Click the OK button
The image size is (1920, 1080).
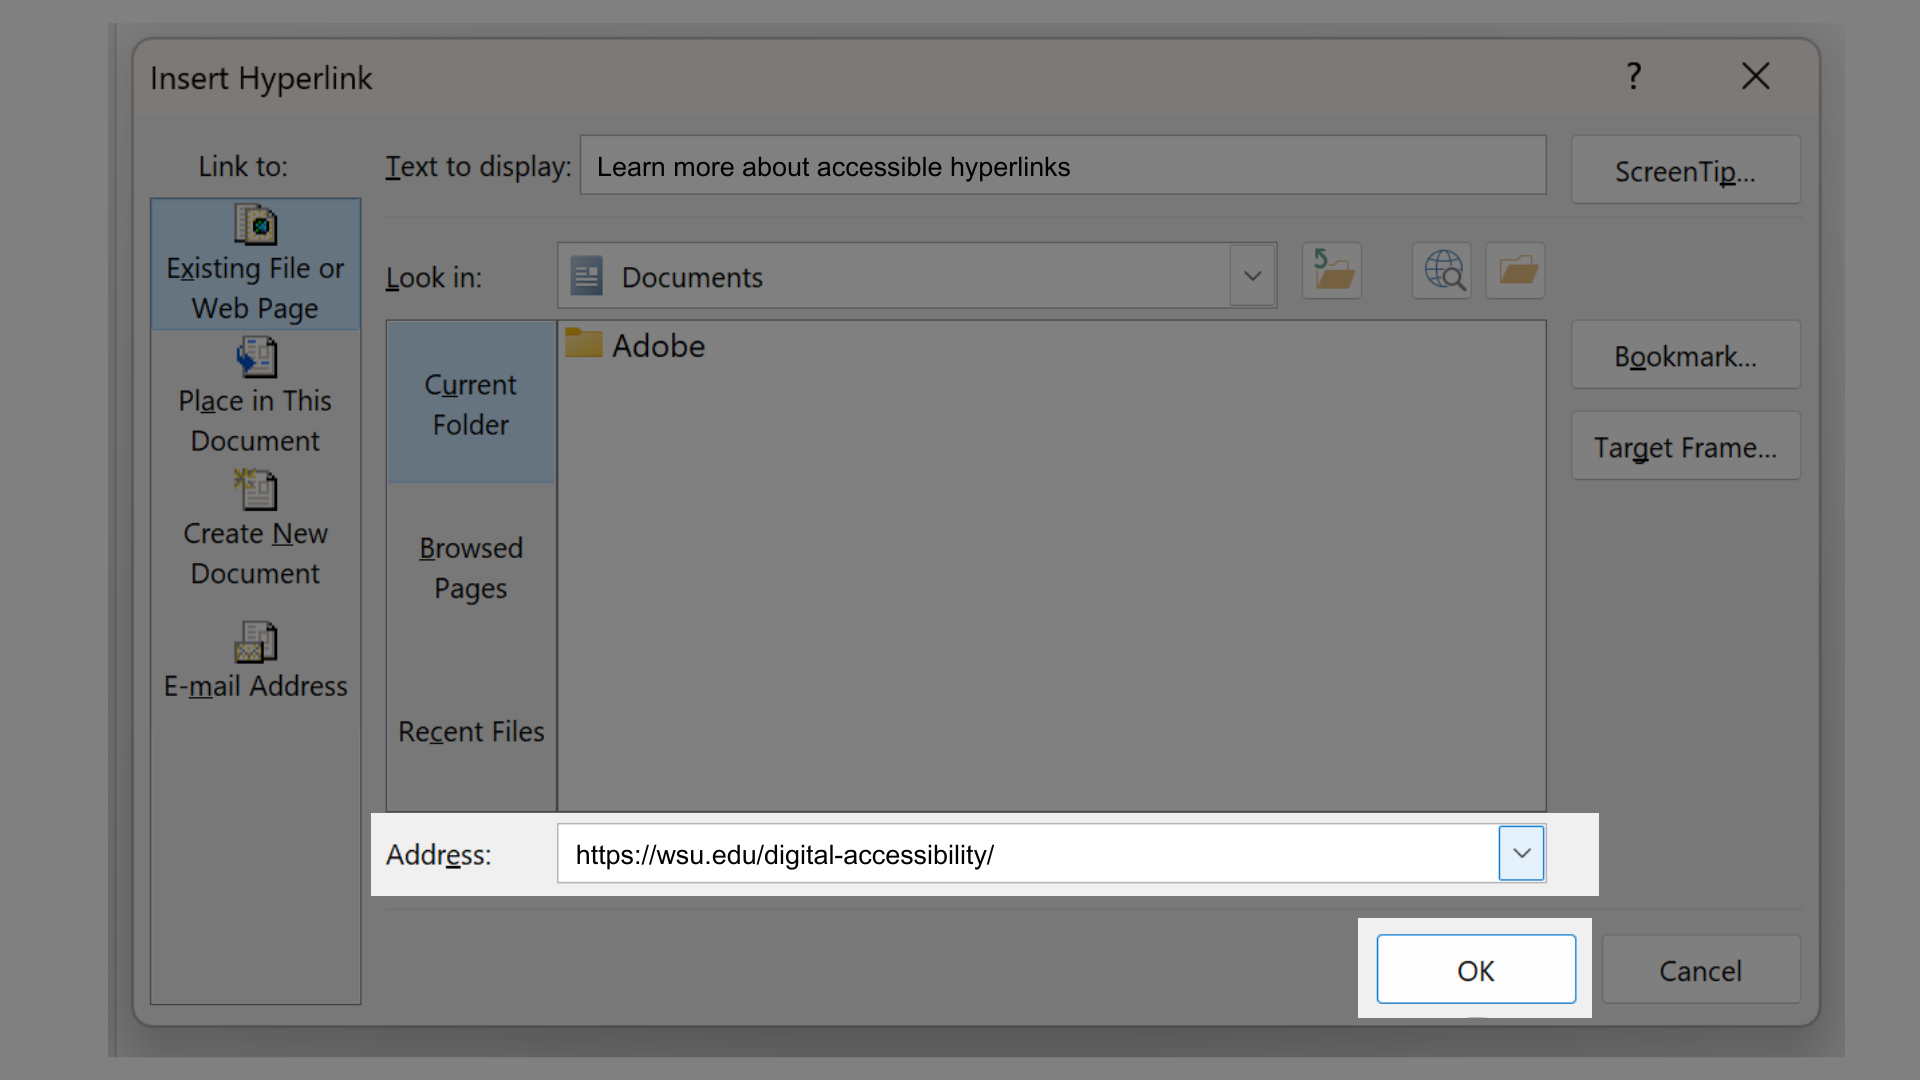click(1475, 969)
